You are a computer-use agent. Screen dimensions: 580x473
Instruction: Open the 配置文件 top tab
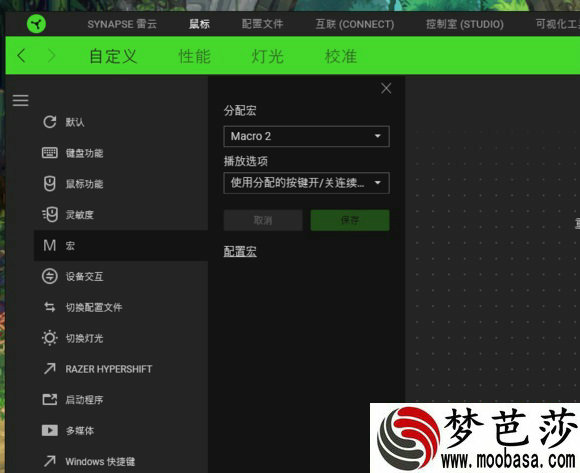(x=262, y=24)
